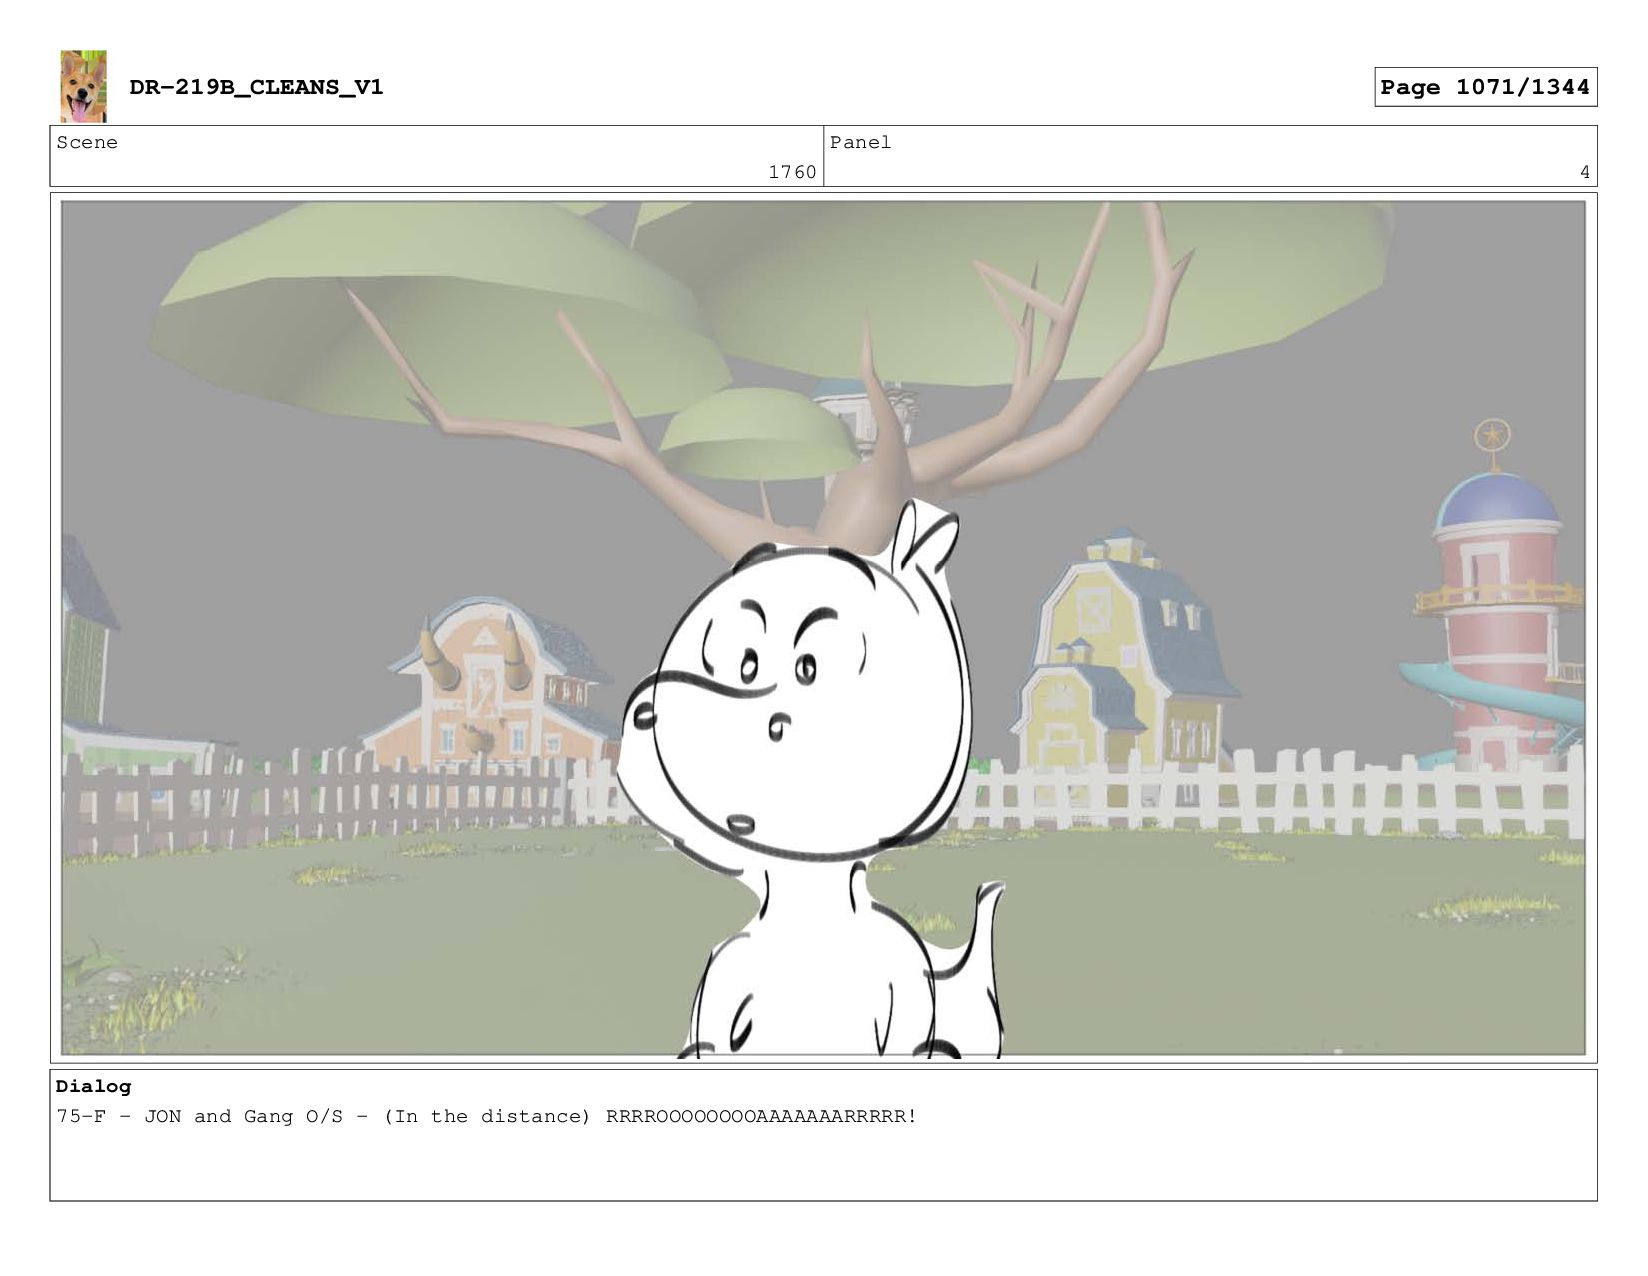The height and width of the screenshot is (1276, 1648).
Task: Click the dog logo thumbnail
Action: 83,86
